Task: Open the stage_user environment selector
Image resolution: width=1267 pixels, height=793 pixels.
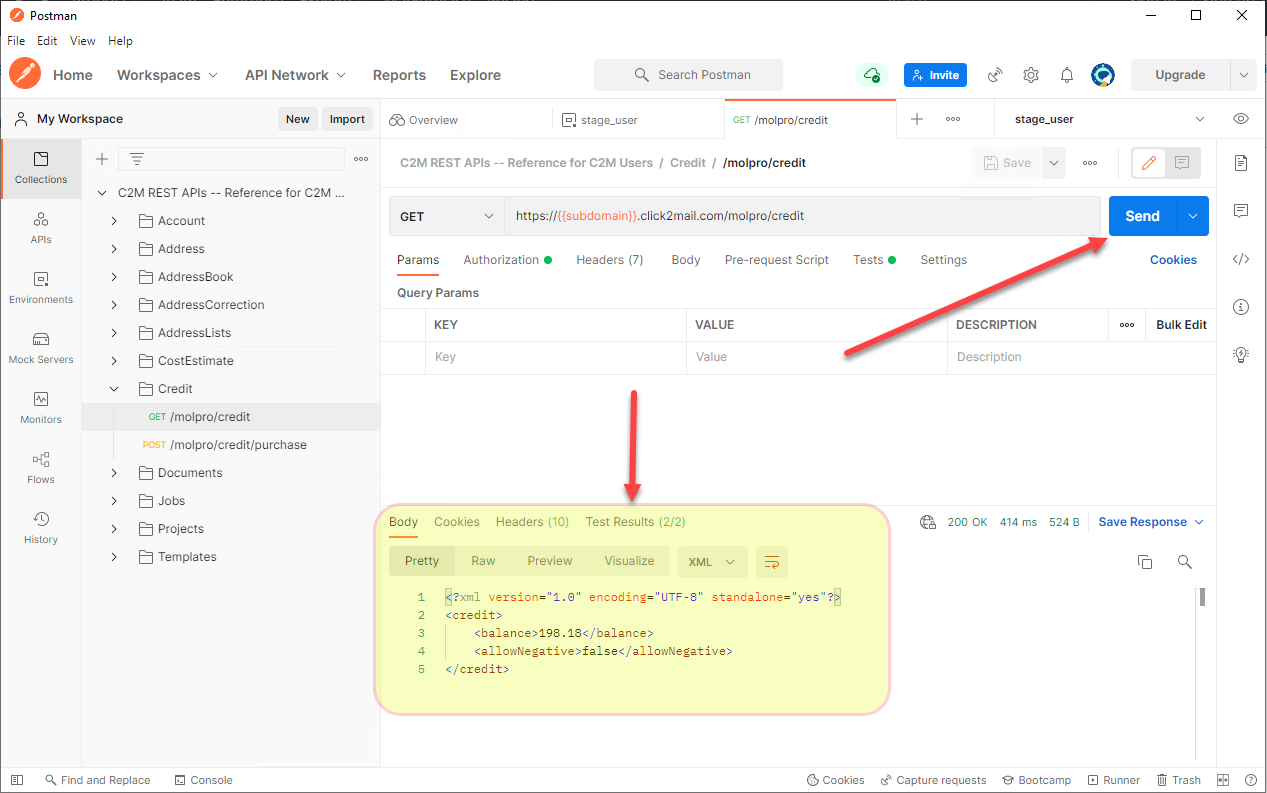Action: point(1110,119)
